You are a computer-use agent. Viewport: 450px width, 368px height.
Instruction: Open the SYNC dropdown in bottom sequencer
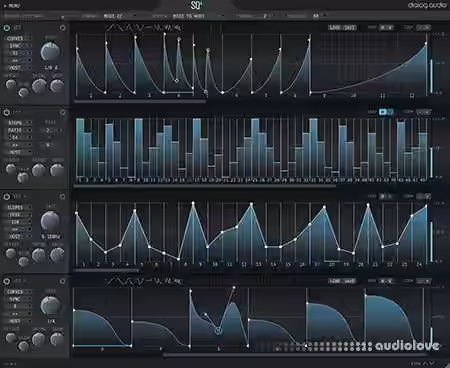tap(19, 299)
